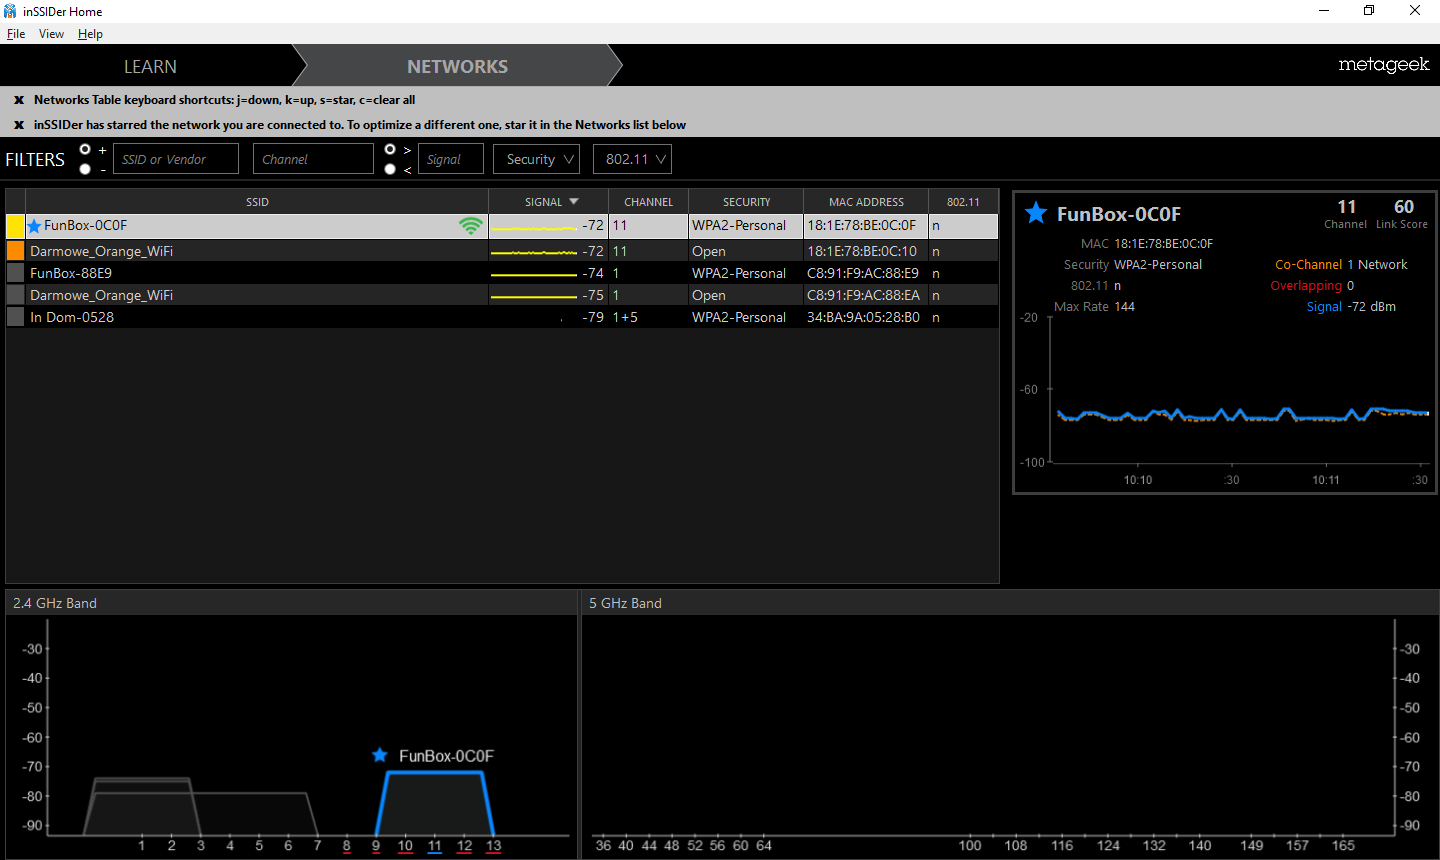Select the FunBox-88E9 network row

point(502,273)
